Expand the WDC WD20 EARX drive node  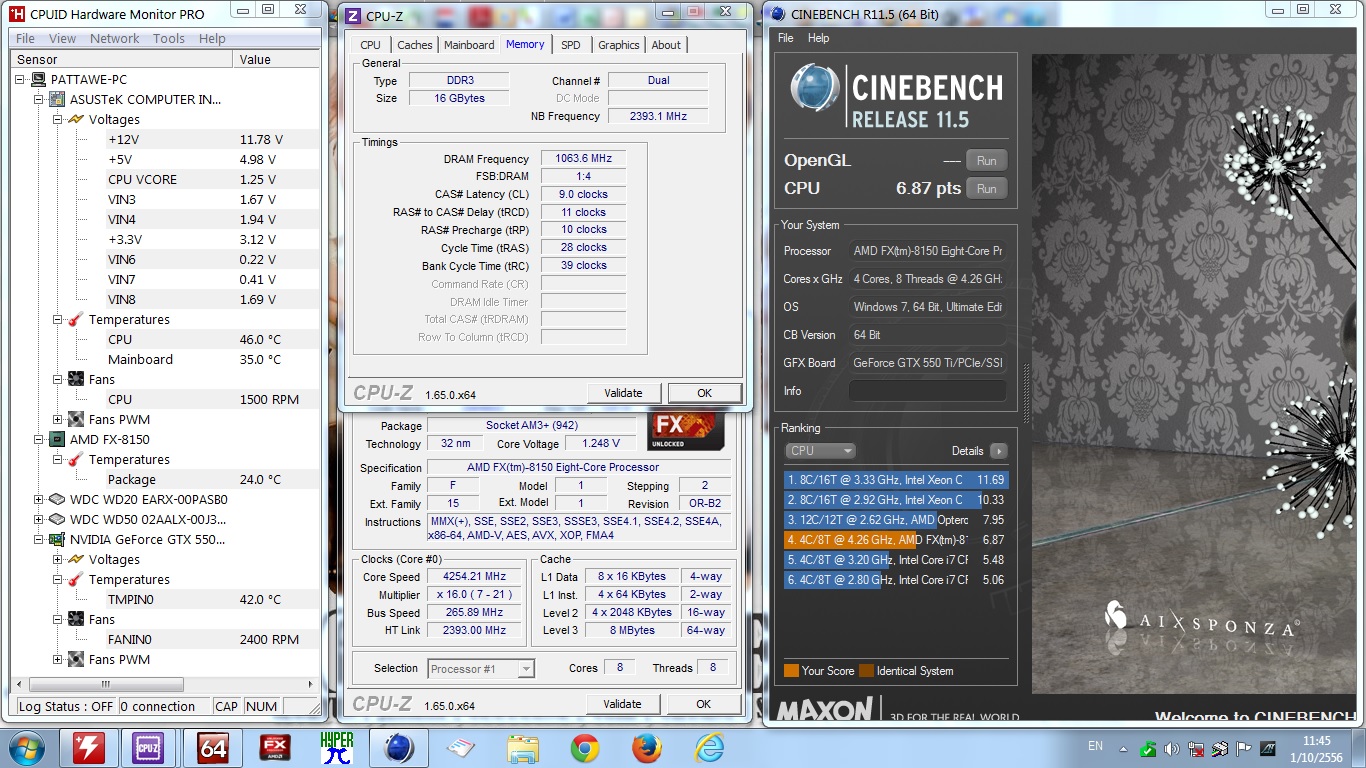(39, 499)
